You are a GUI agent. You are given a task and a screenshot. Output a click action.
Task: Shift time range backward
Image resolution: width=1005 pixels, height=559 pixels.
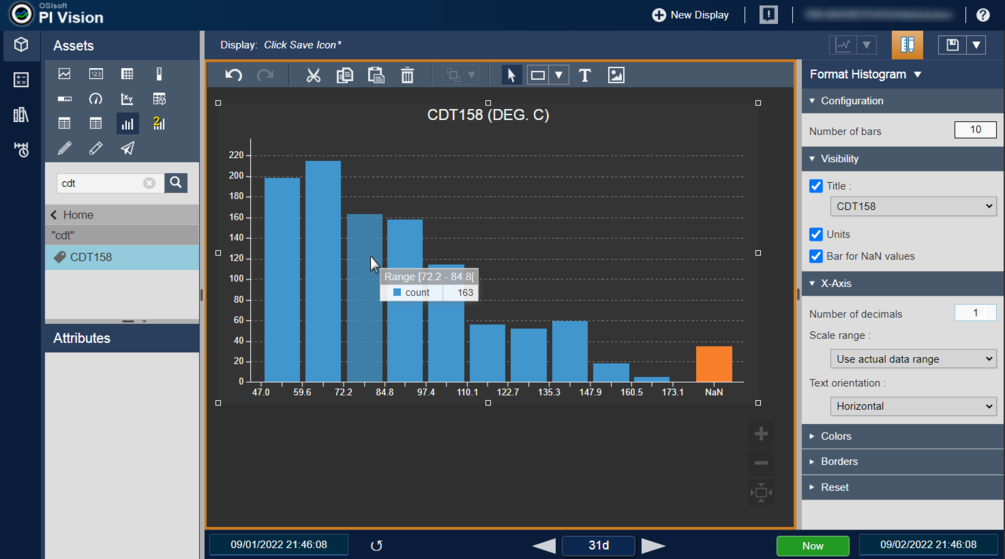pos(544,546)
